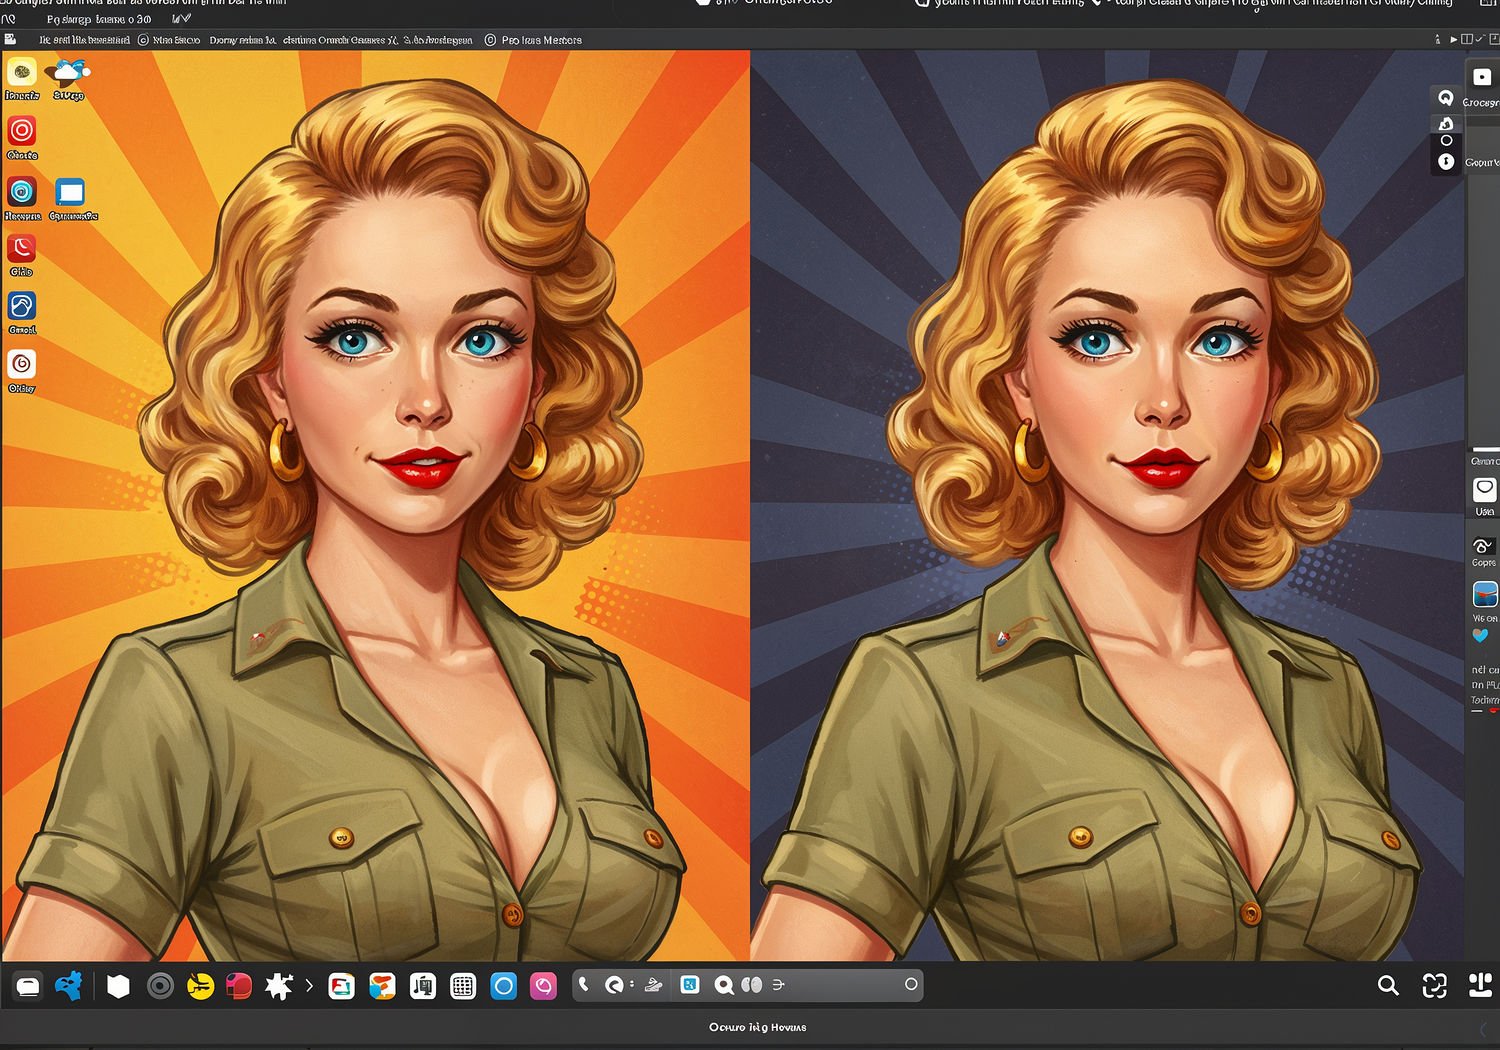Open the cloud-and-bird desktop icon
Image resolution: width=1500 pixels, height=1050 pixels.
tap(67, 72)
